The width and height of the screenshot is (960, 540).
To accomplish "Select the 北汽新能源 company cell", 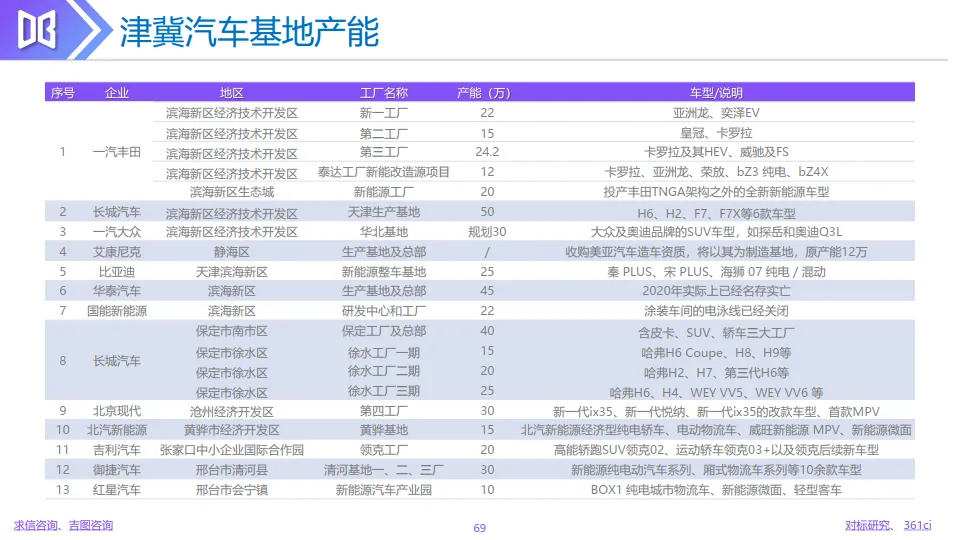I will pyautogui.click(x=116, y=430).
